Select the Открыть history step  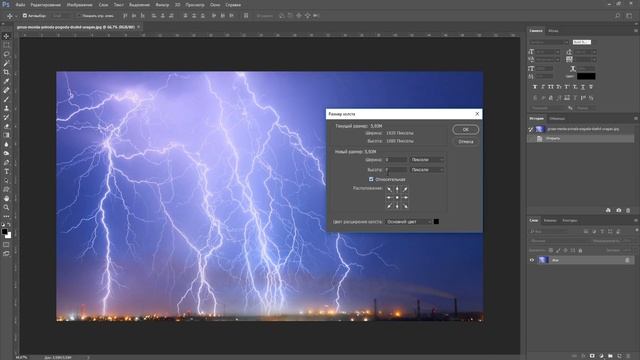point(580,138)
